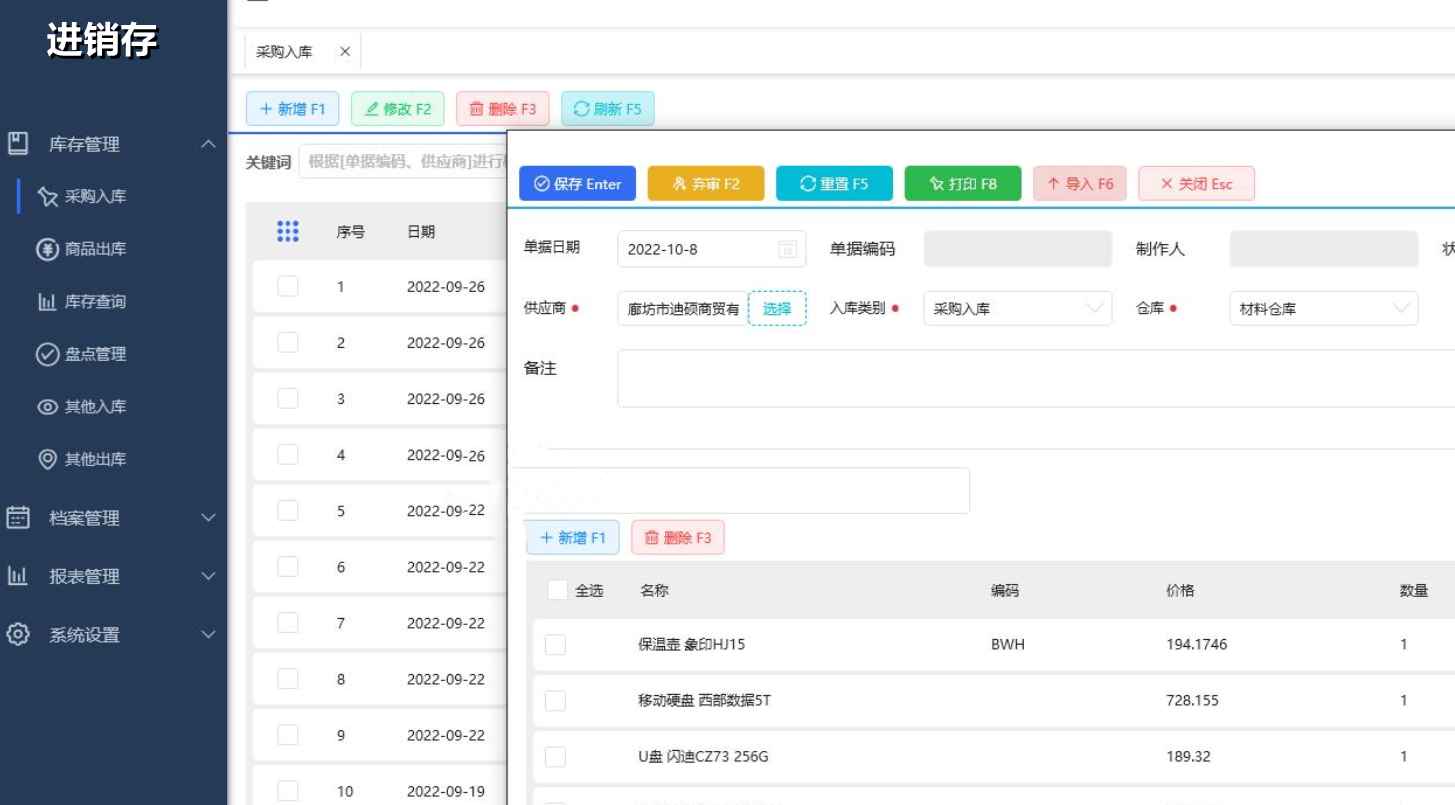Click the 选择 supplier button
Image resolution: width=1455 pixels, height=805 pixels.
click(777, 309)
